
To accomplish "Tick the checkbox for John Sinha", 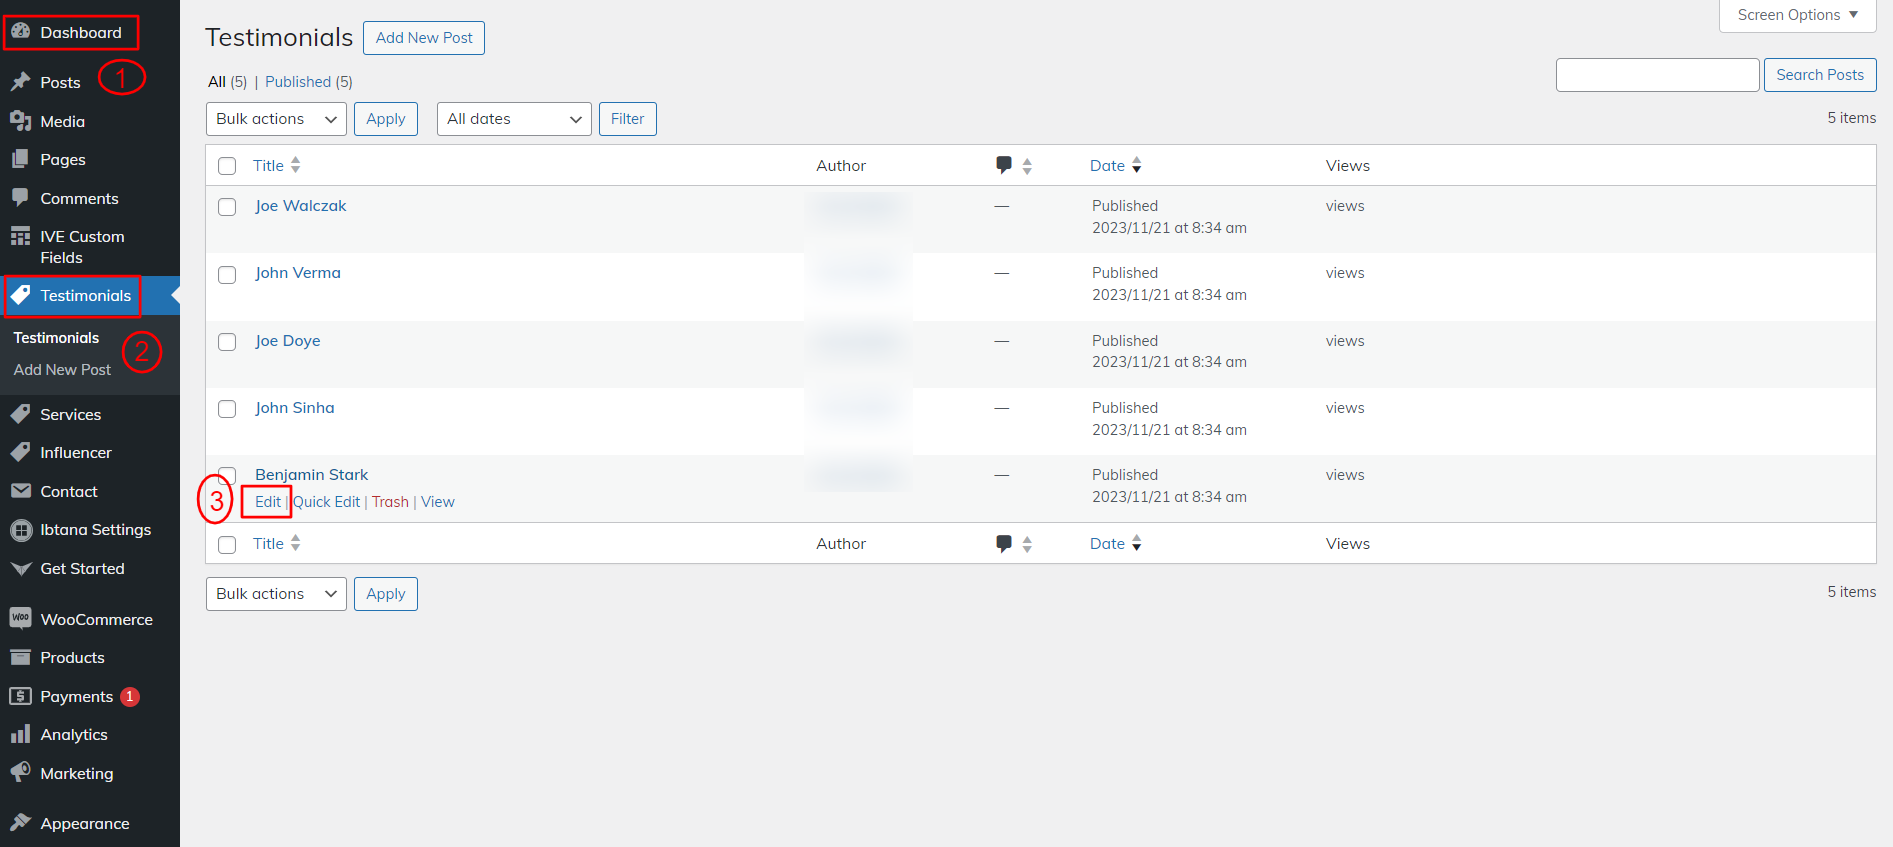I will (x=227, y=409).
